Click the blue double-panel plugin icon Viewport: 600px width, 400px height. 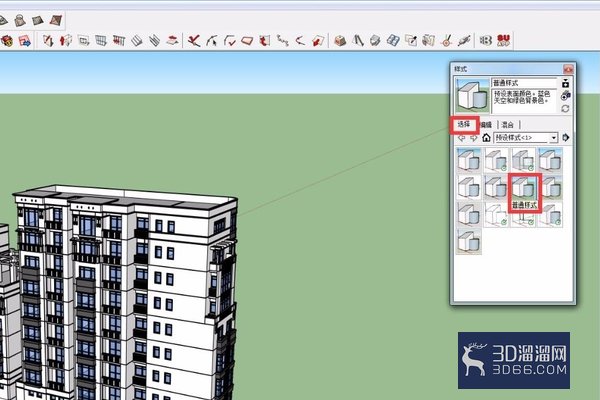click(393, 40)
